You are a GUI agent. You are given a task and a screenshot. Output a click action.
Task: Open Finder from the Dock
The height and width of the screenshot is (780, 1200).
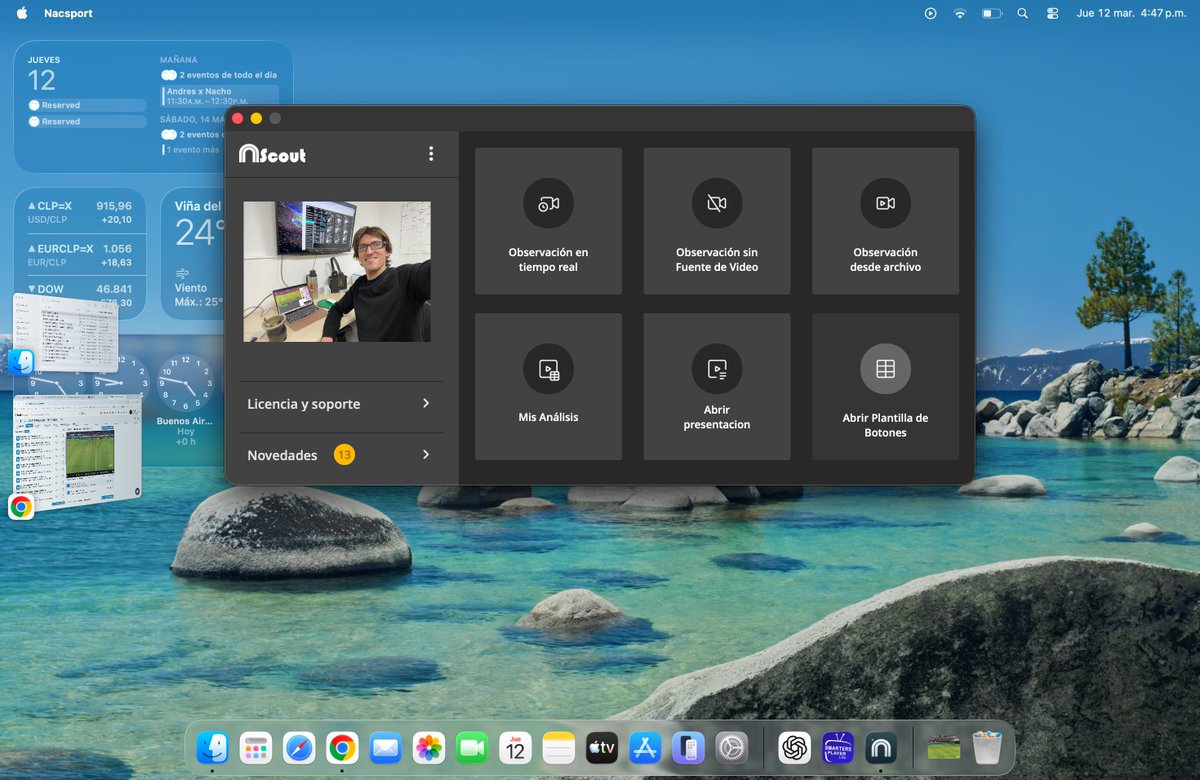pos(212,747)
